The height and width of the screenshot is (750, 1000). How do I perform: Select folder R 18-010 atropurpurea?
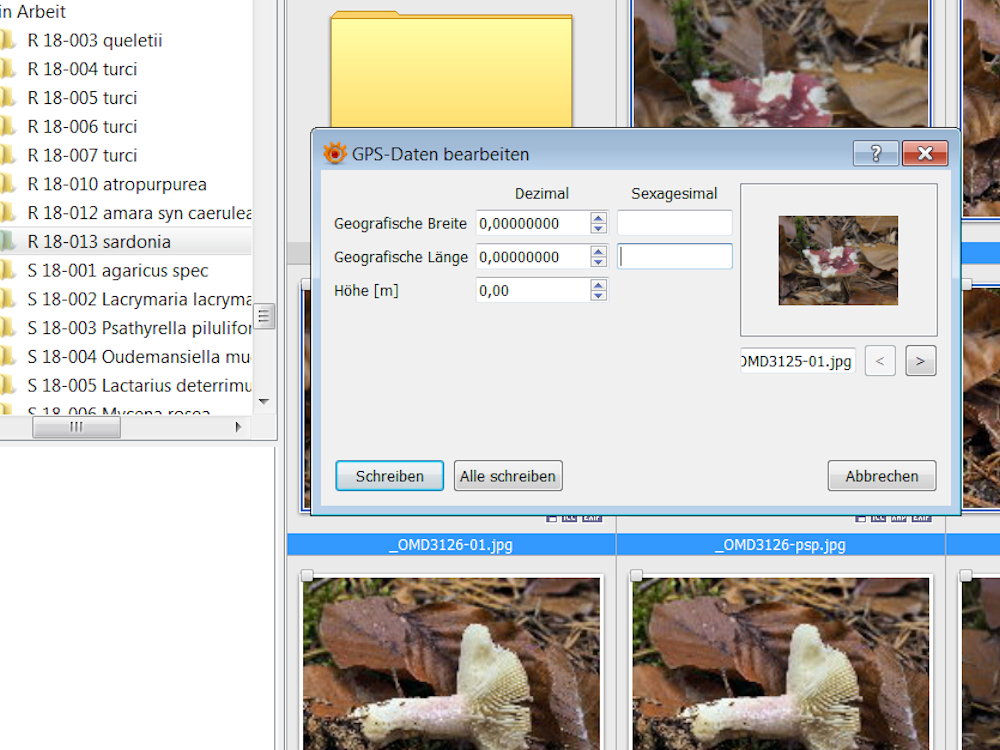pyautogui.click(x=116, y=184)
